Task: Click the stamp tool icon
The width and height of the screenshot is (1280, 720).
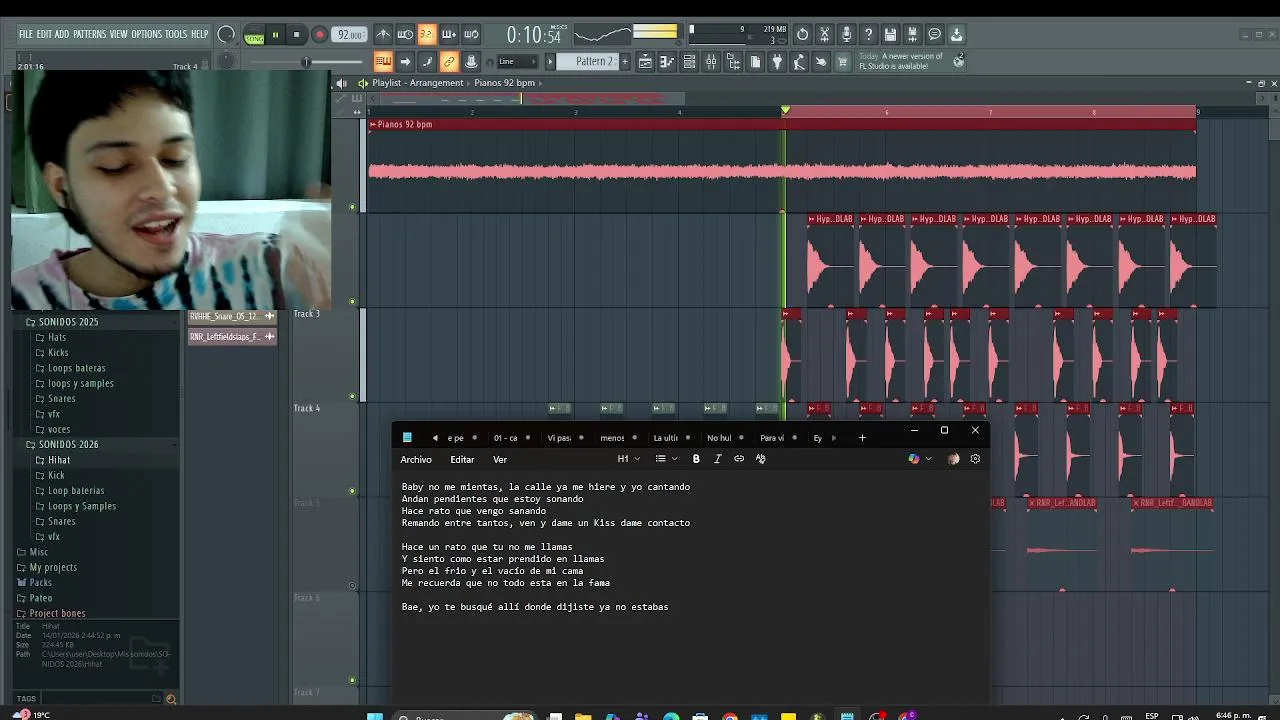Action: click(x=471, y=62)
